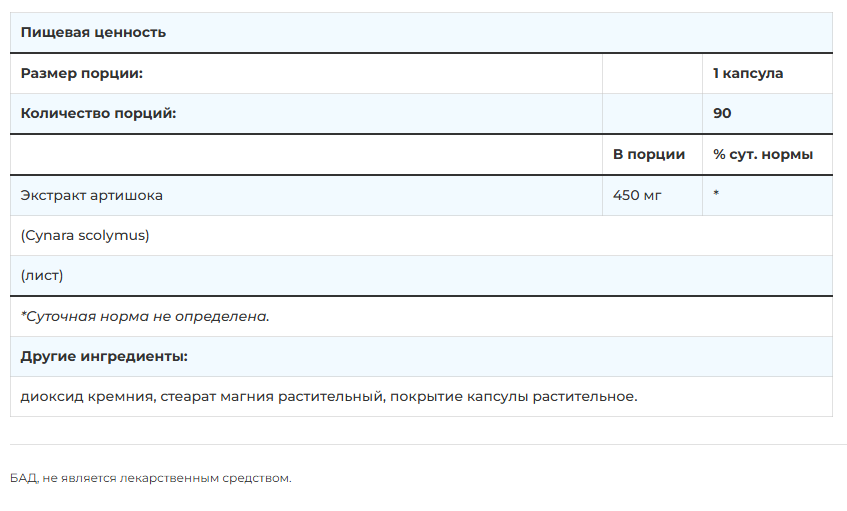The image size is (847, 511).
Task: Click the empty cell left of 'В порции'
Action: tap(306, 154)
